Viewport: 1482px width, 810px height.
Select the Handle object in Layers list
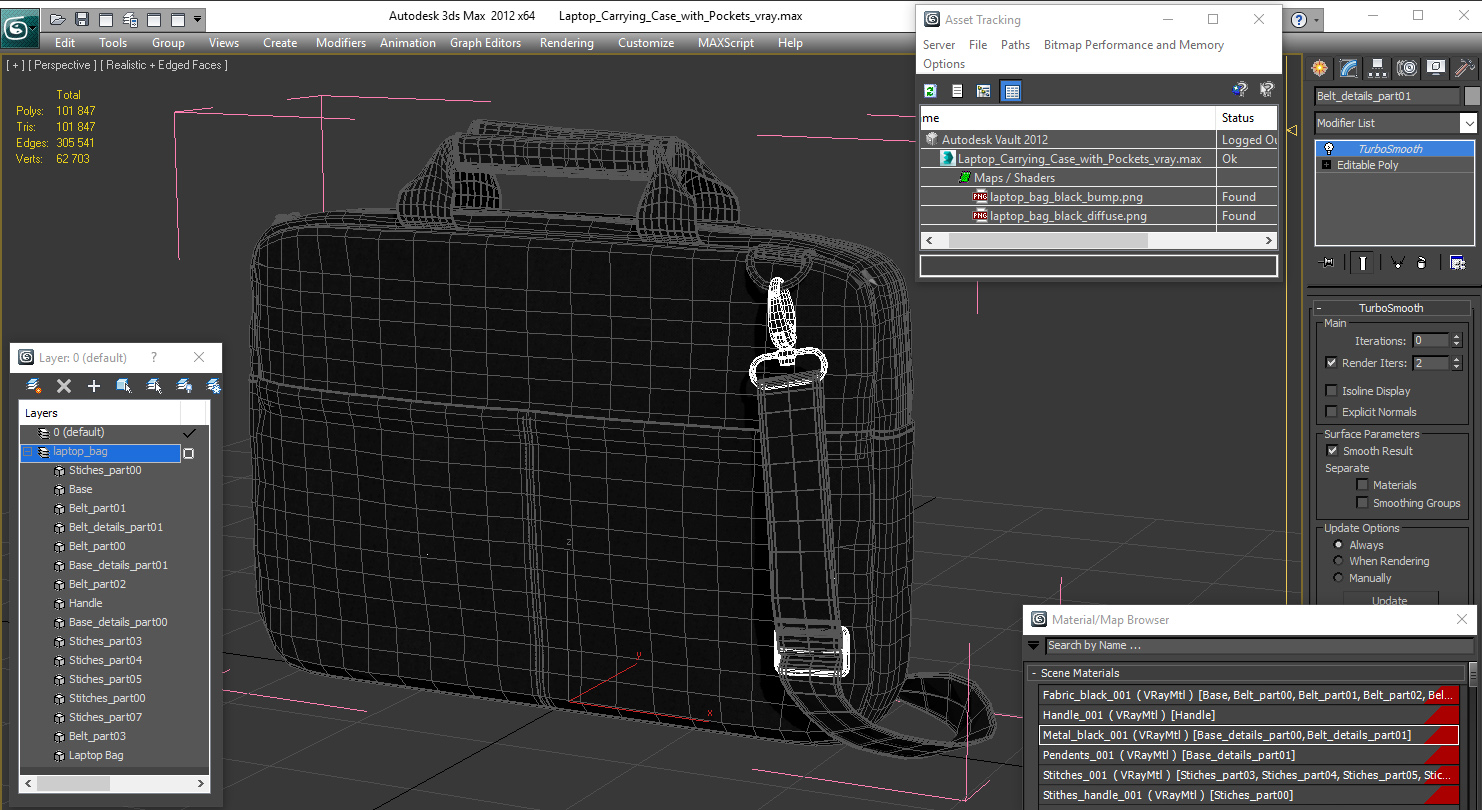click(86, 603)
